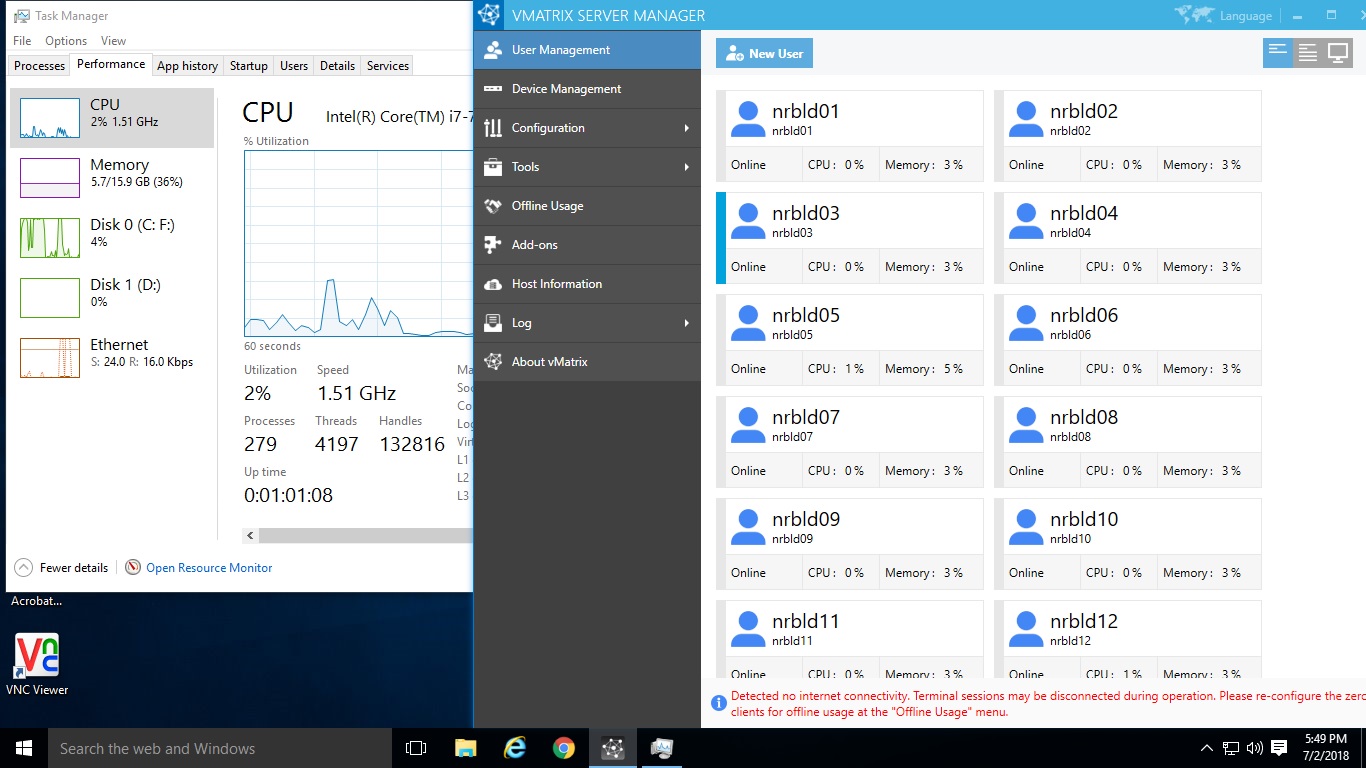Click the Tools toolbox icon
Viewport: 1366px width, 768px height.
click(492, 167)
